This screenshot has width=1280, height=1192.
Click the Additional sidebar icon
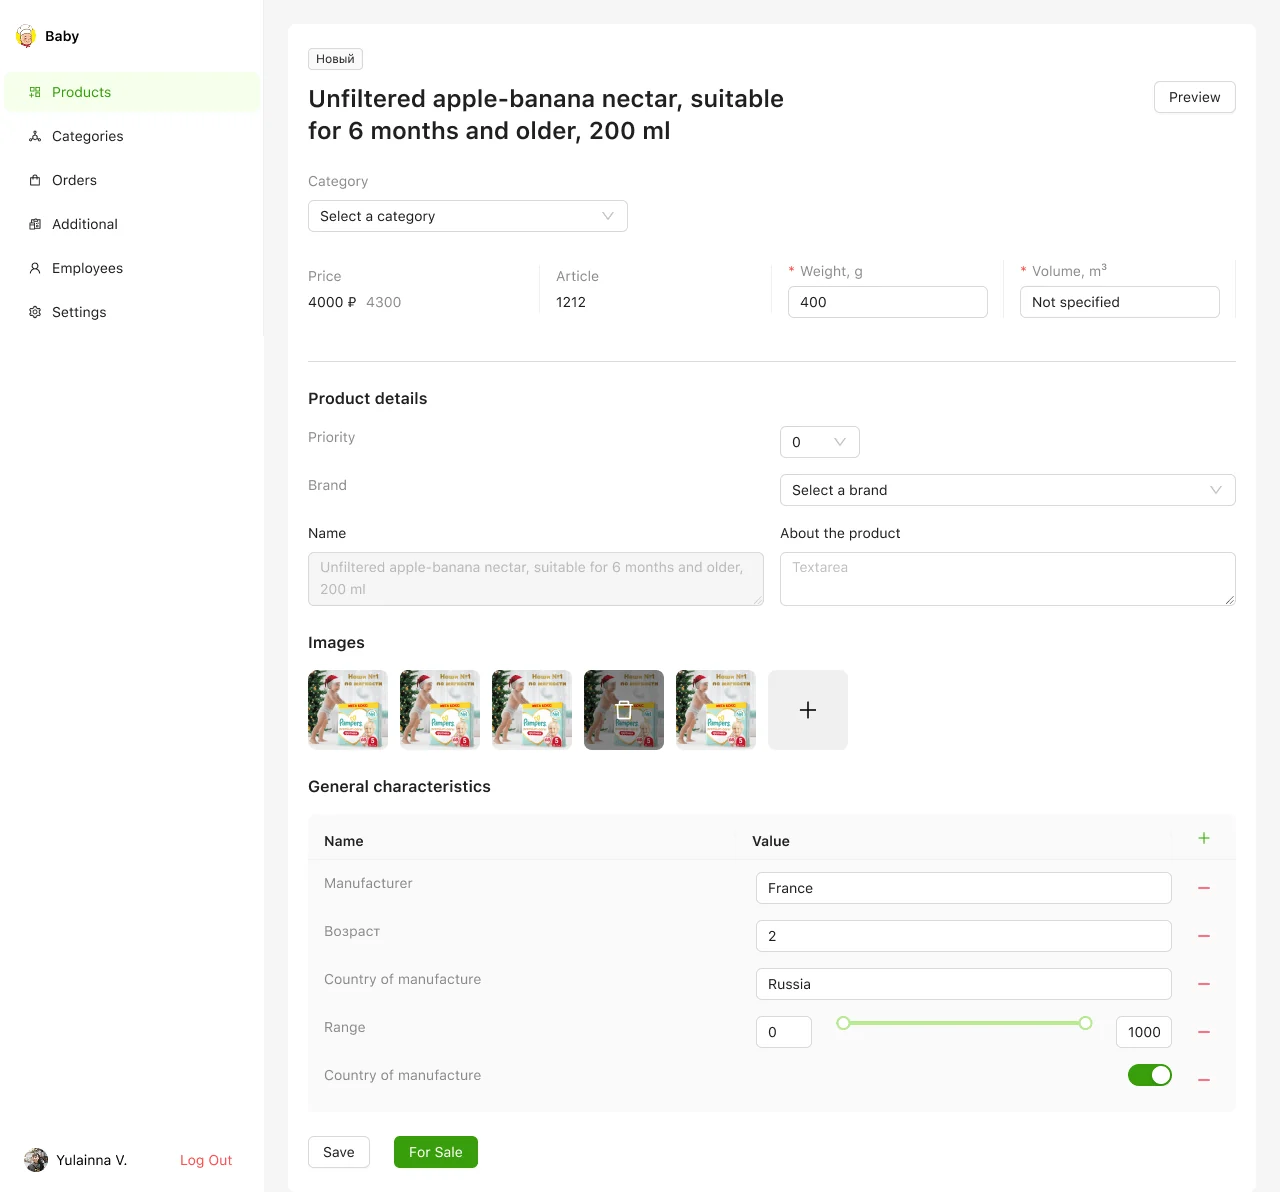click(35, 224)
